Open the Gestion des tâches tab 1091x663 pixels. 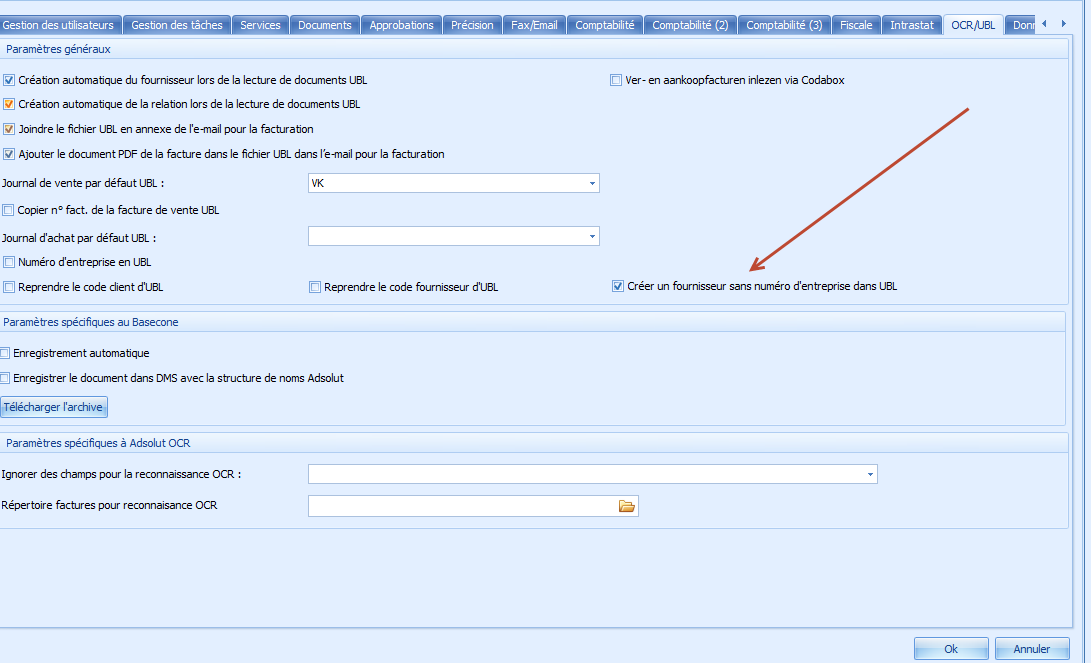point(177,25)
